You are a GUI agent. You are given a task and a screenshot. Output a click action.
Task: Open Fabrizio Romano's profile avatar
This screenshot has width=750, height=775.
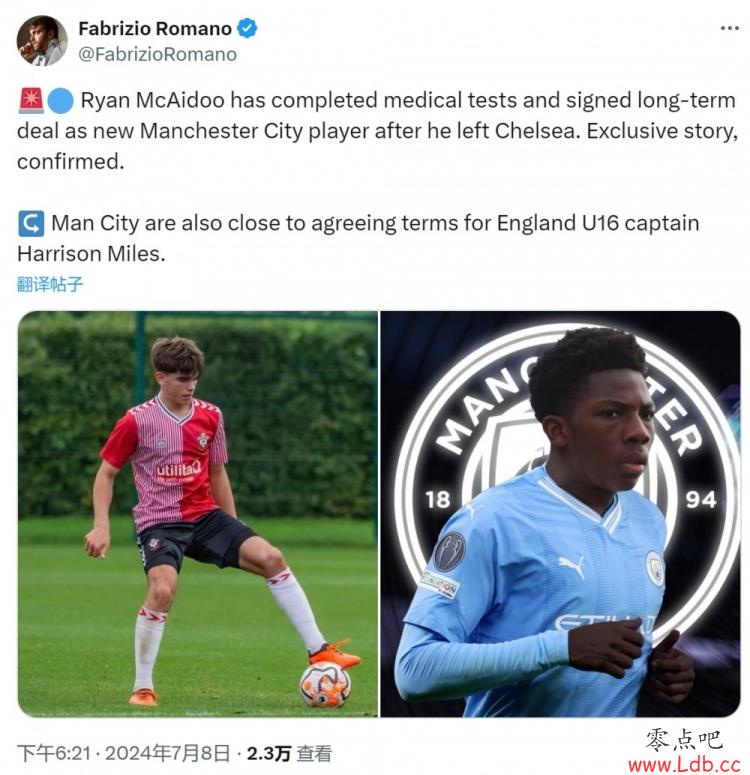(42, 41)
